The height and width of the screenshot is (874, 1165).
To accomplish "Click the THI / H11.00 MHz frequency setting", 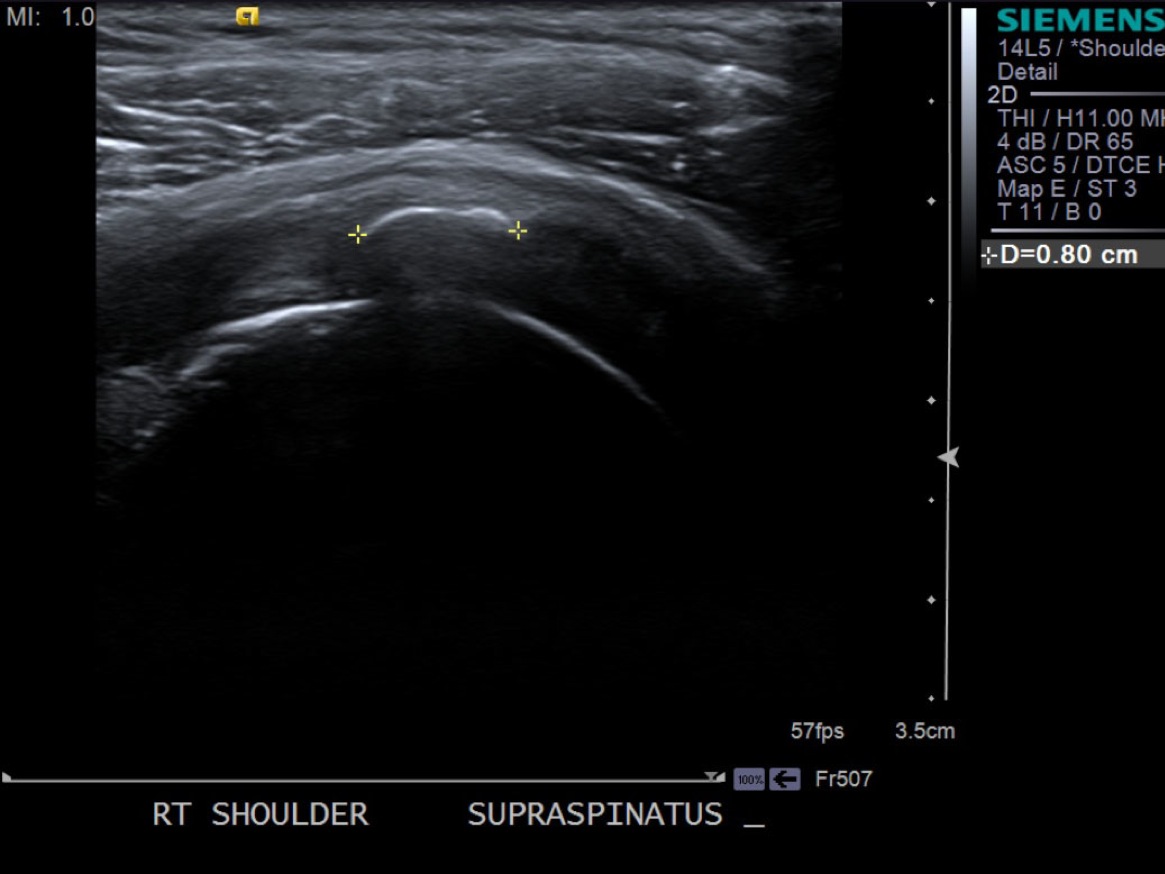I will 1080,118.
